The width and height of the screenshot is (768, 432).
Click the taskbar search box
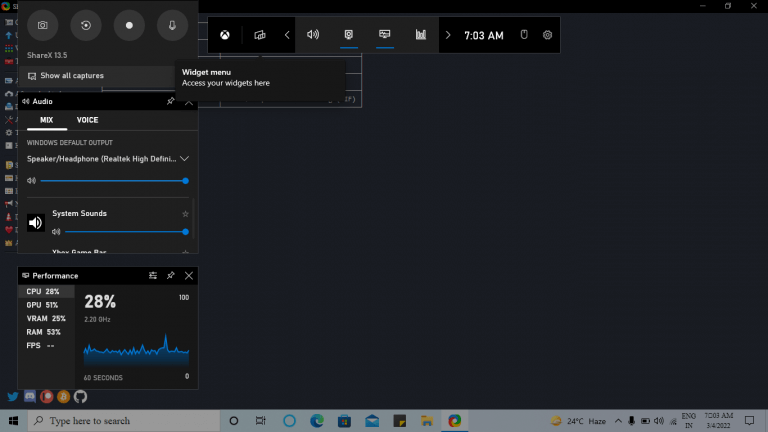coord(124,421)
